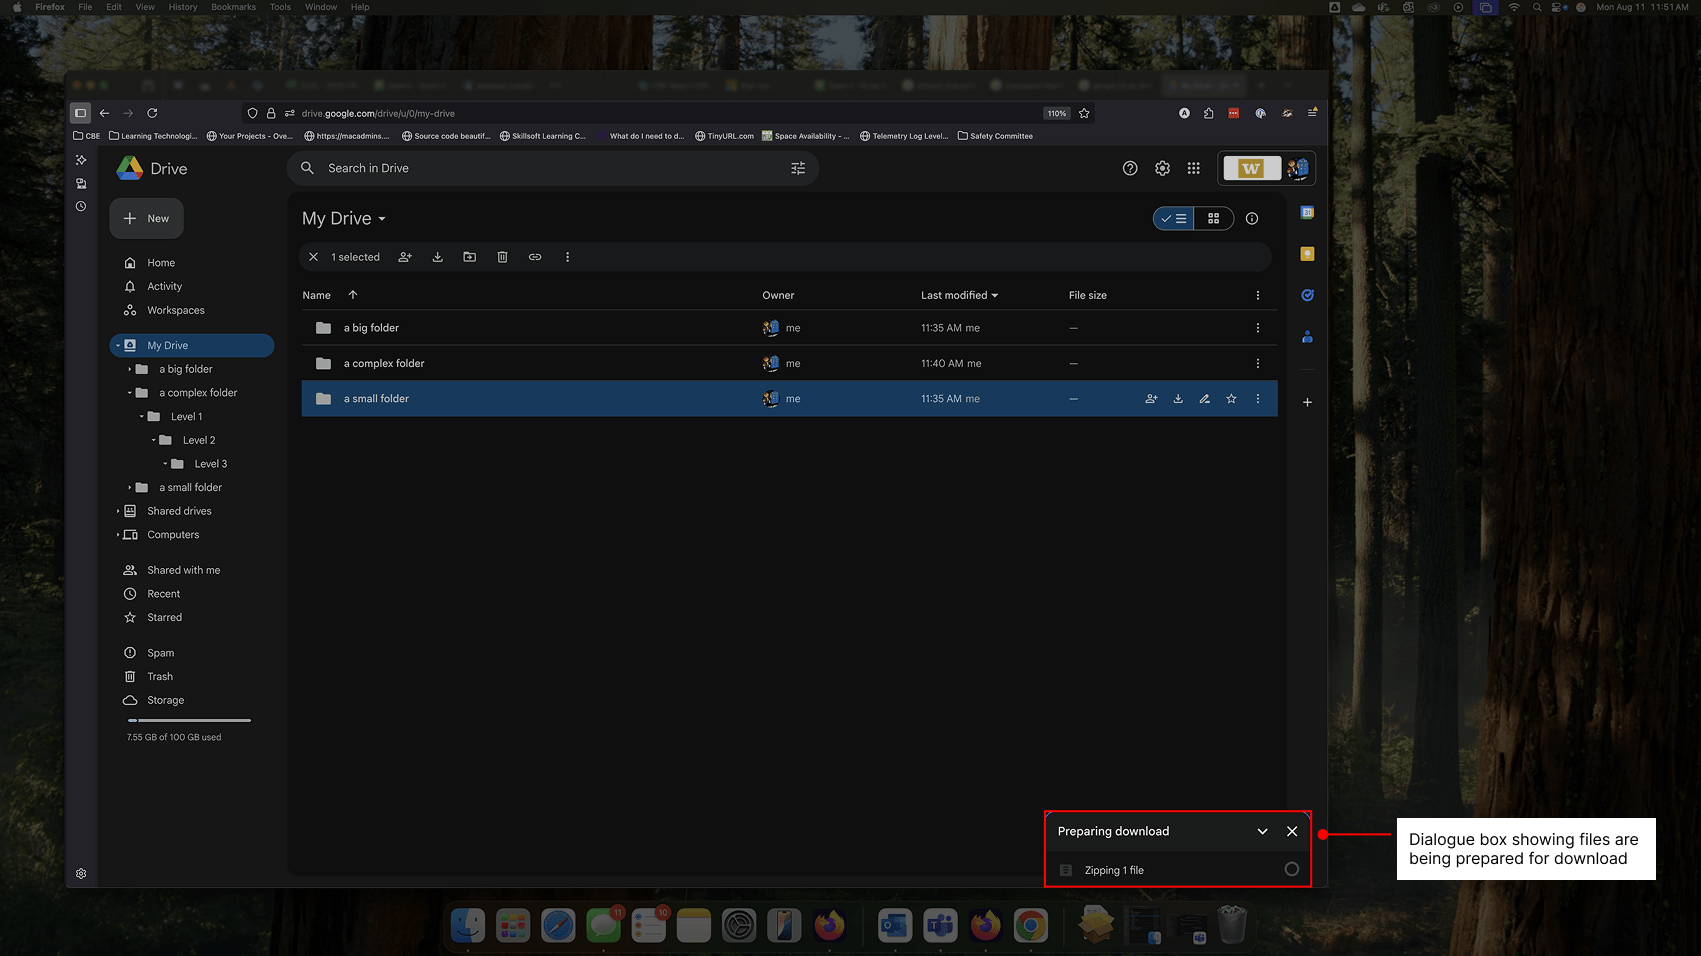
Task: Open advanced search filters in the search bar
Action: click(798, 168)
